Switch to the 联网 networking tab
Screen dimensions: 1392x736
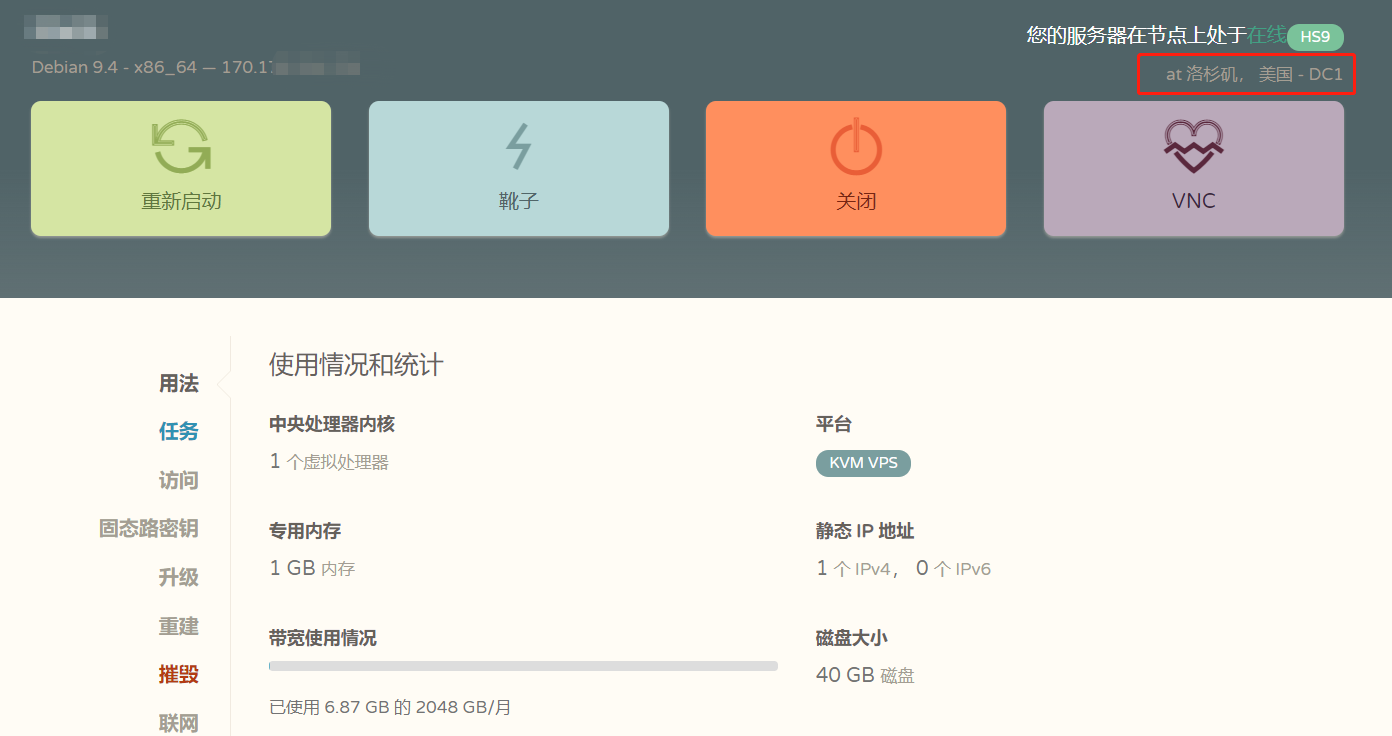click(x=178, y=722)
